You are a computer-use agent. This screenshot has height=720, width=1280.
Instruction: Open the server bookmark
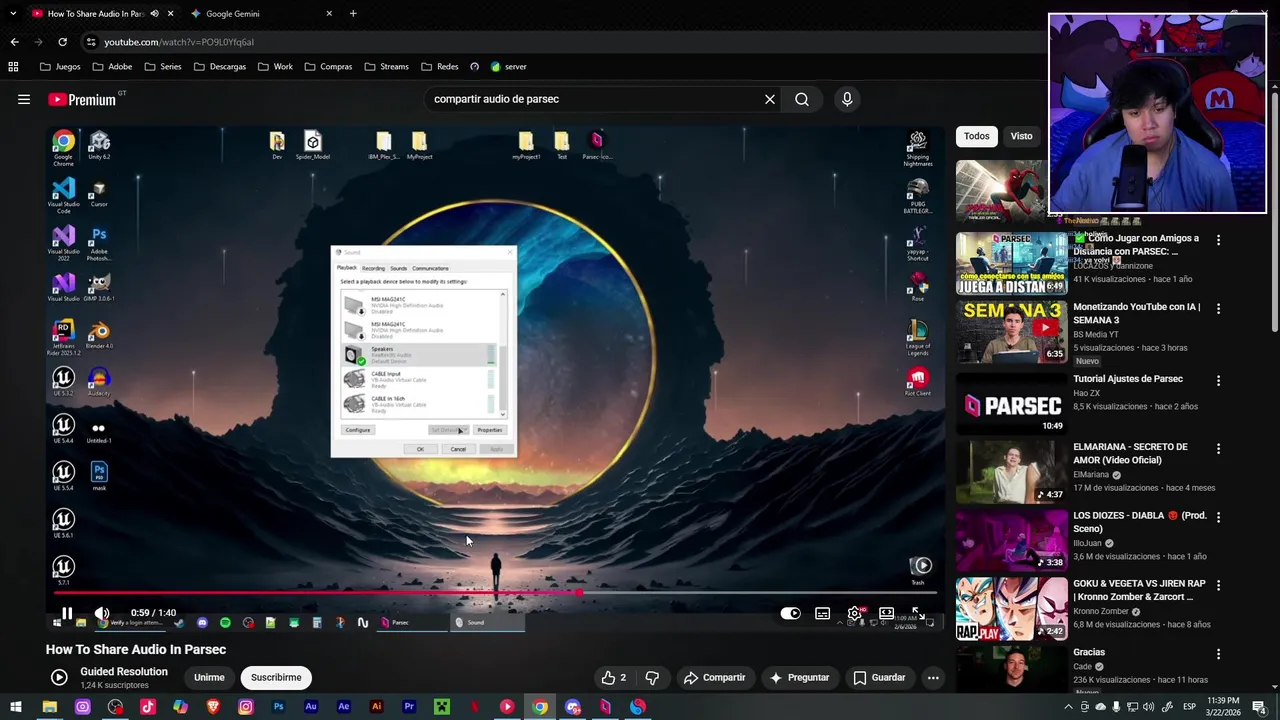click(508, 67)
